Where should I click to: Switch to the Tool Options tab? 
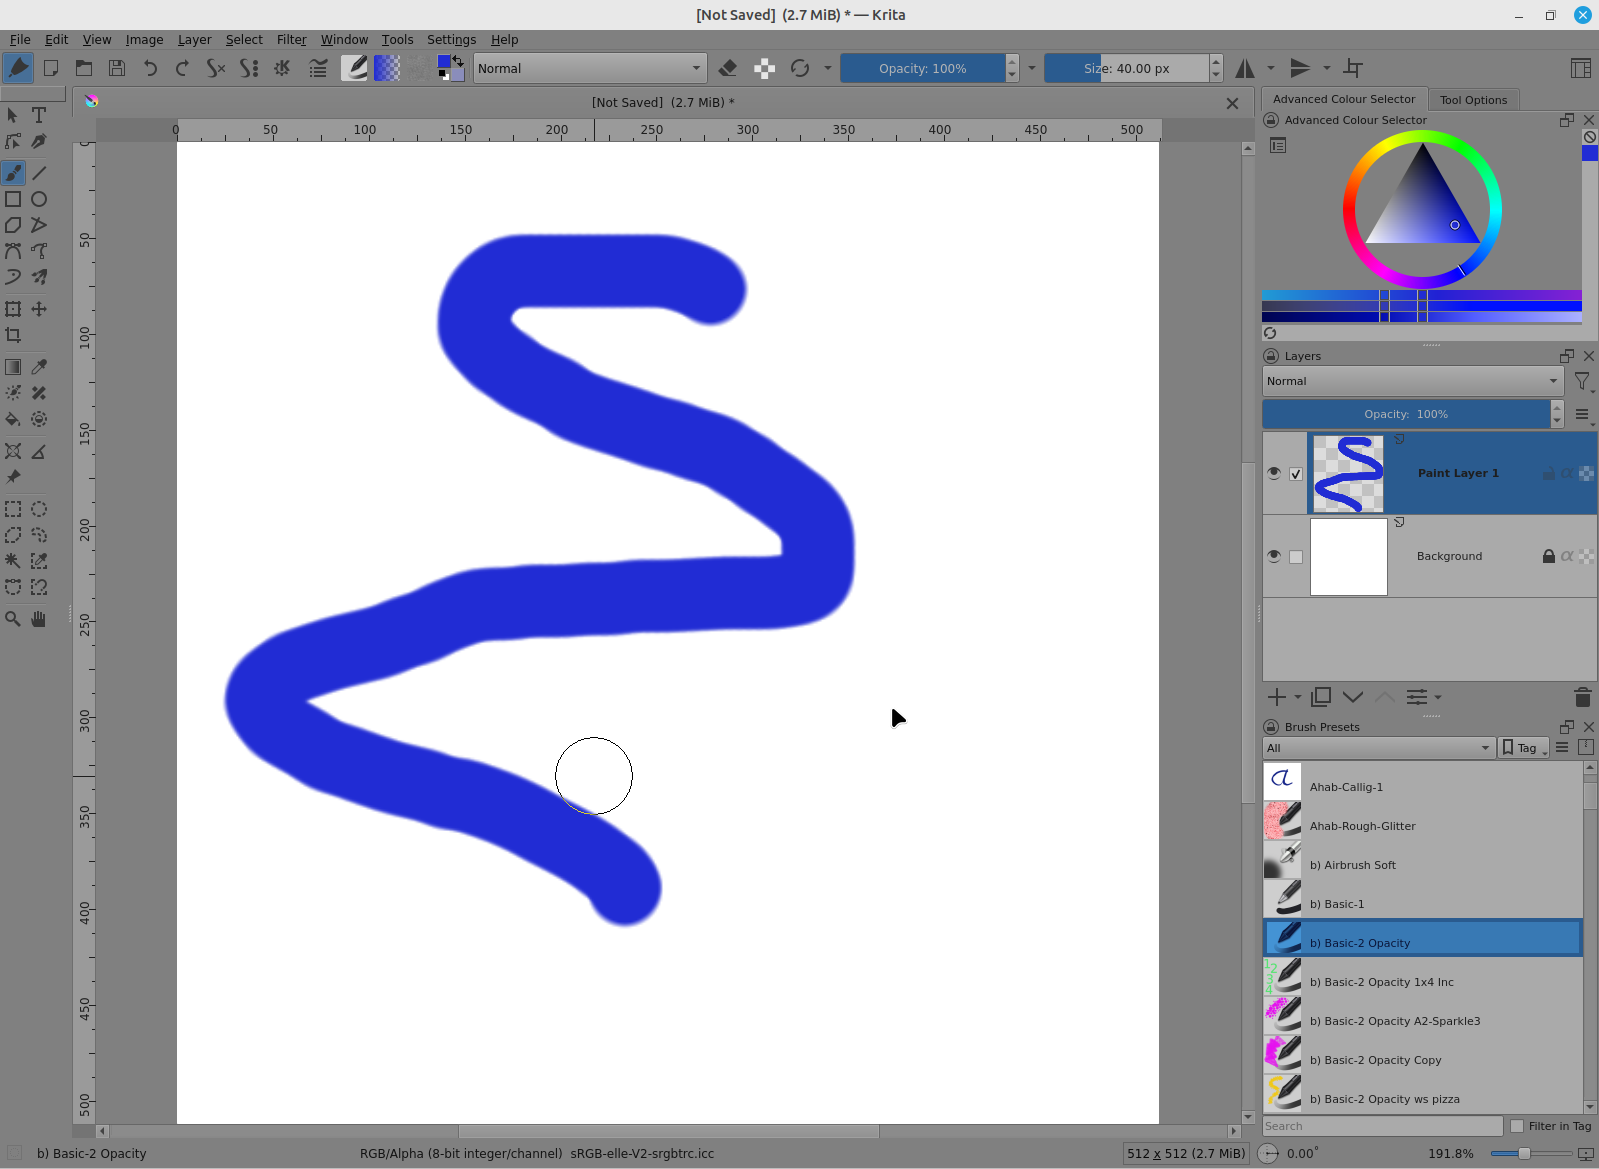click(1473, 100)
